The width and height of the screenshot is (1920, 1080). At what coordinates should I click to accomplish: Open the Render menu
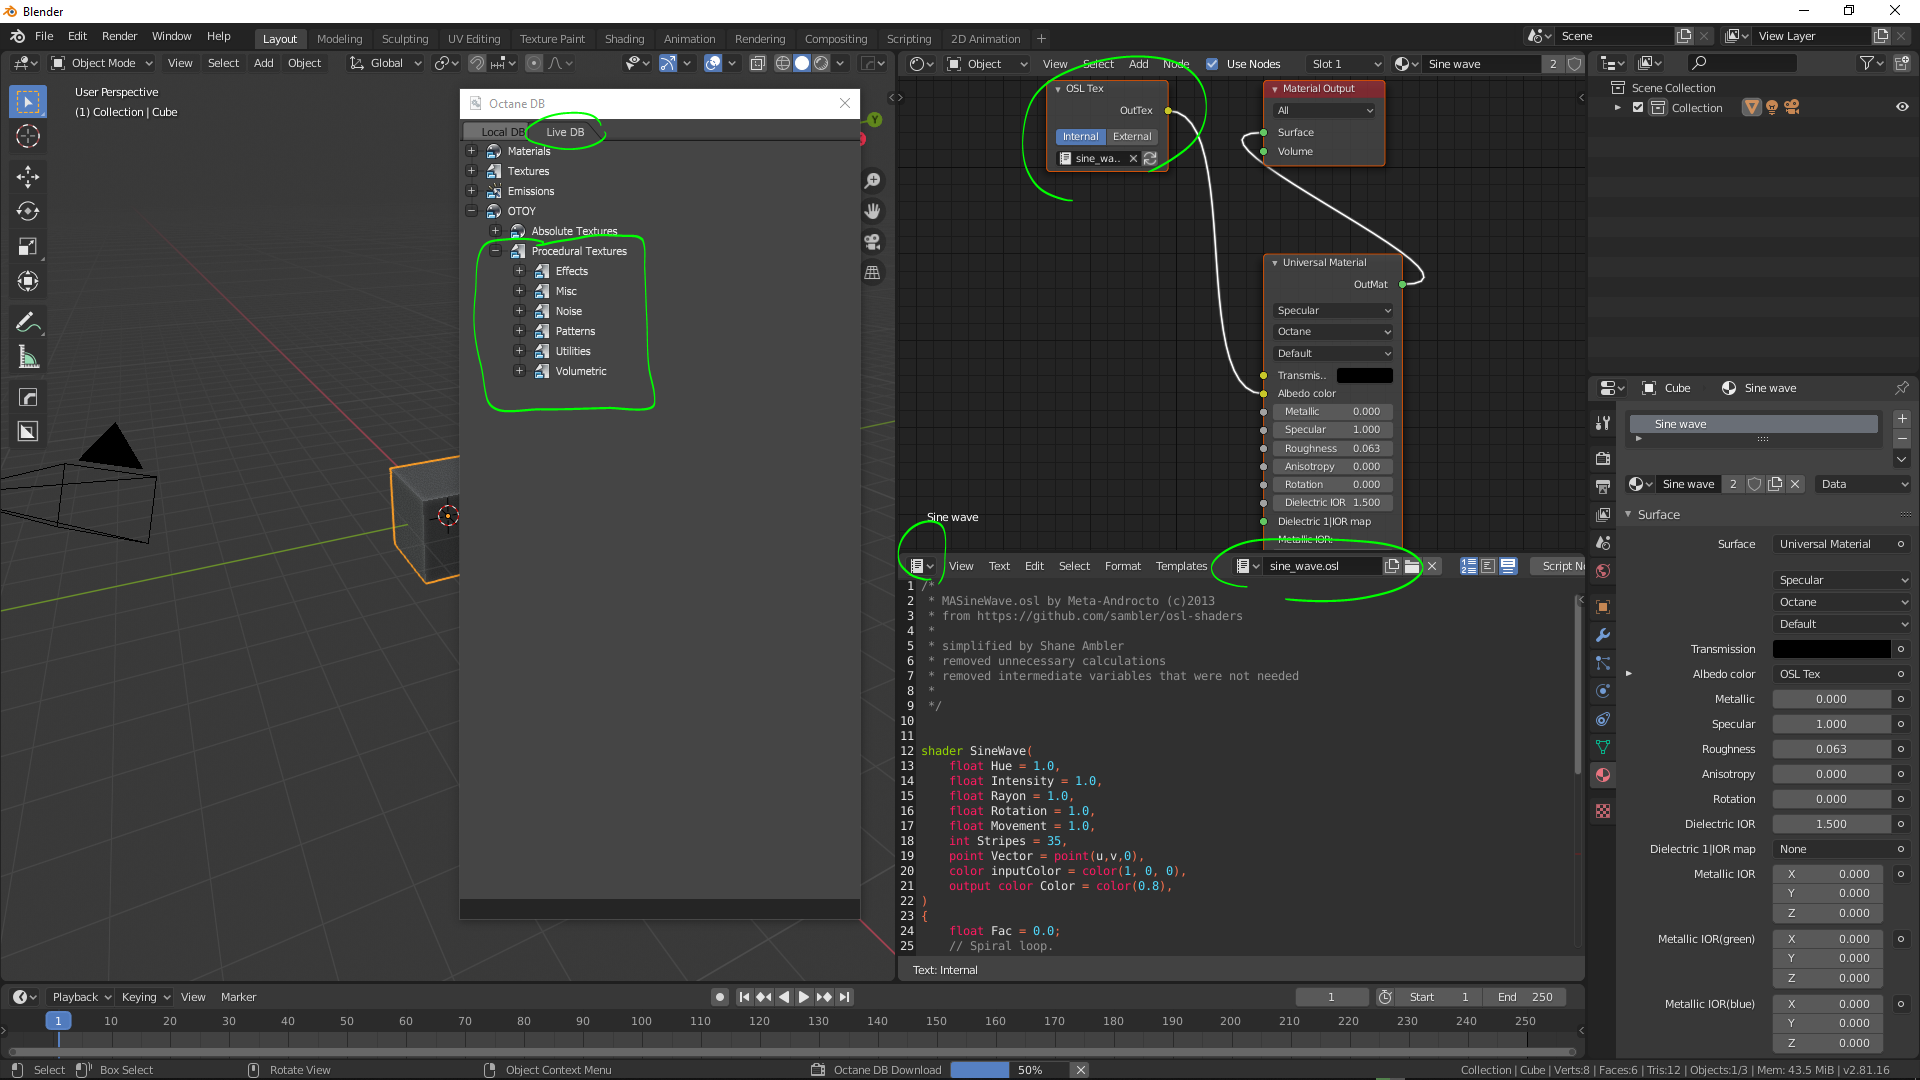tap(119, 36)
